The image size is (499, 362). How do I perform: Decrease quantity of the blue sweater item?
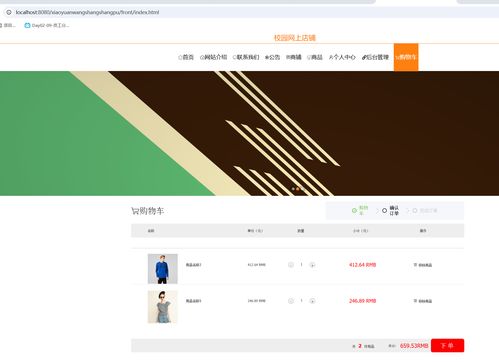[x=291, y=265]
